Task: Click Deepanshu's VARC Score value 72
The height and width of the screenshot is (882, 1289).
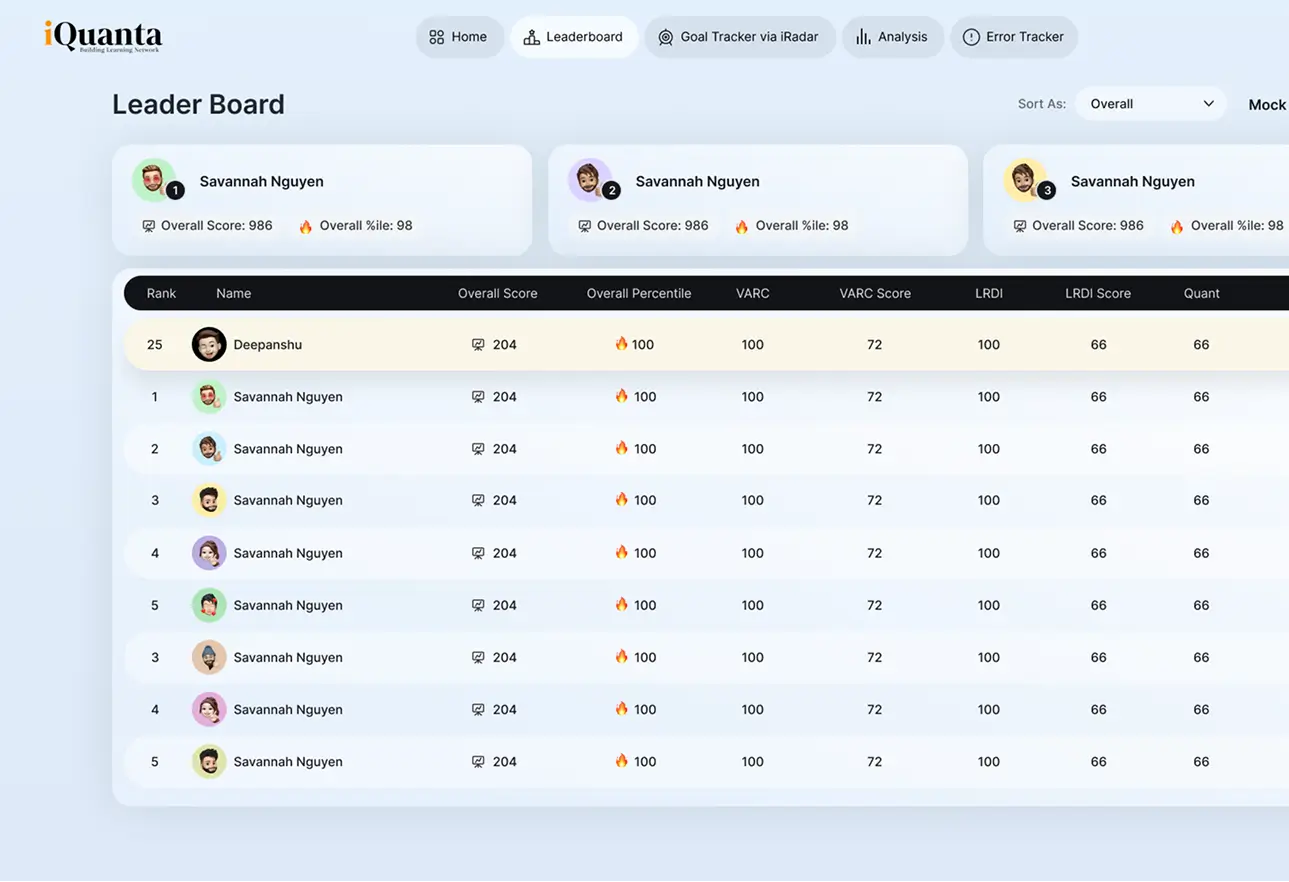Action: tap(875, 345)
